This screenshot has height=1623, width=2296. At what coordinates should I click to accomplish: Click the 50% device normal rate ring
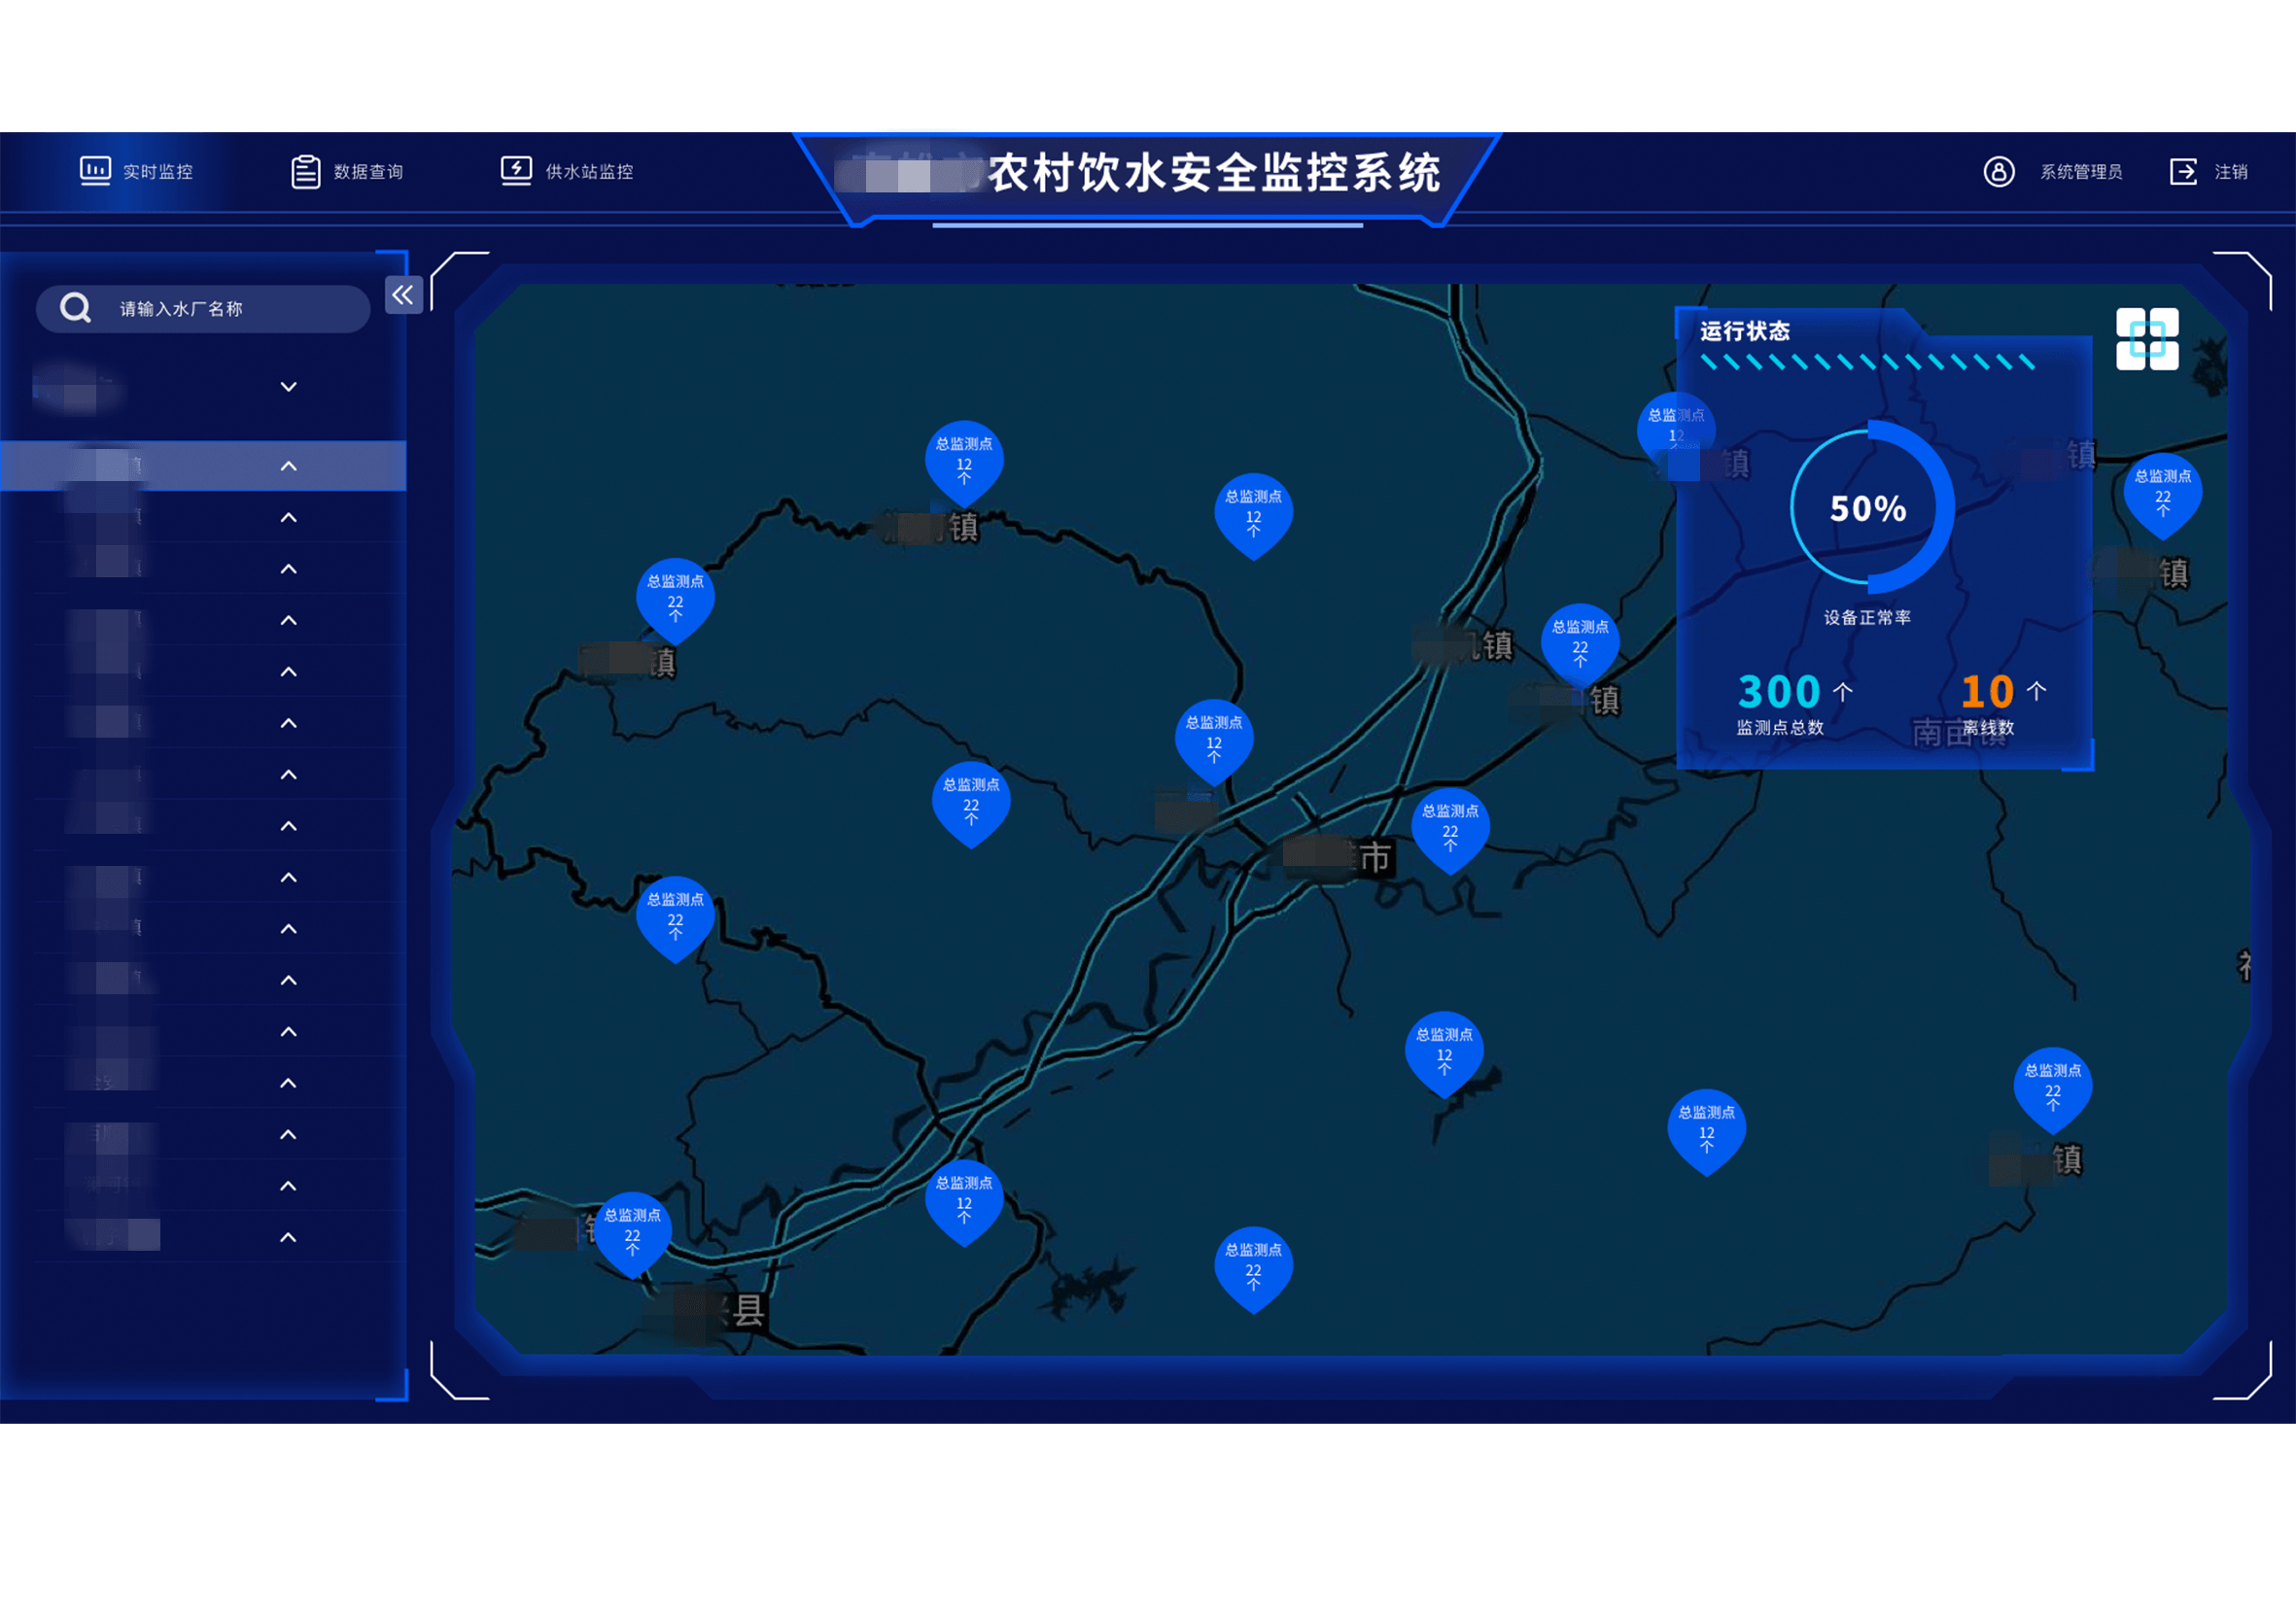[1867, 508]
